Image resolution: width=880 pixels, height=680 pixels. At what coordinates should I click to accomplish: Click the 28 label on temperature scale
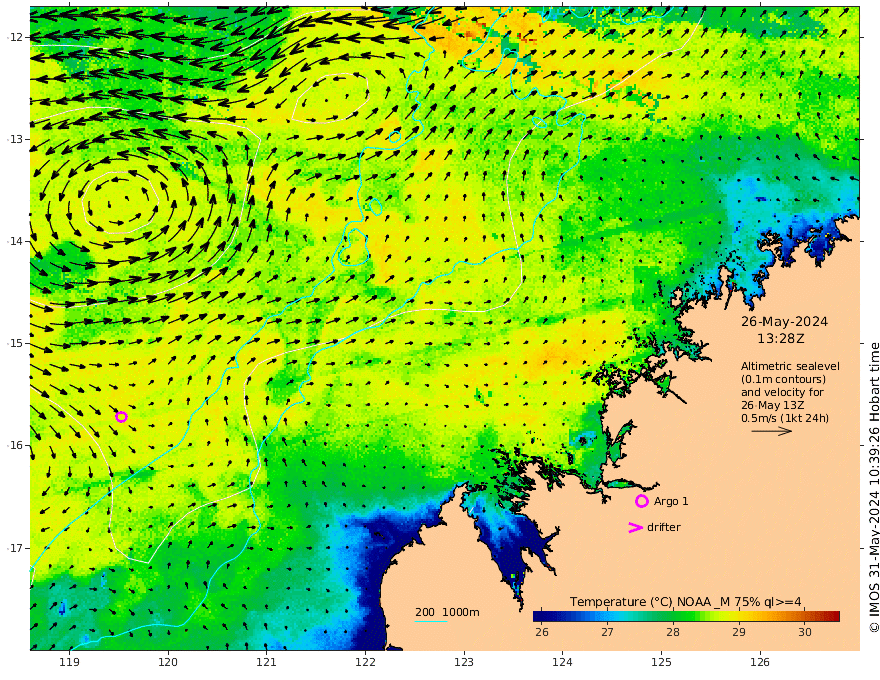click(673, 632)
